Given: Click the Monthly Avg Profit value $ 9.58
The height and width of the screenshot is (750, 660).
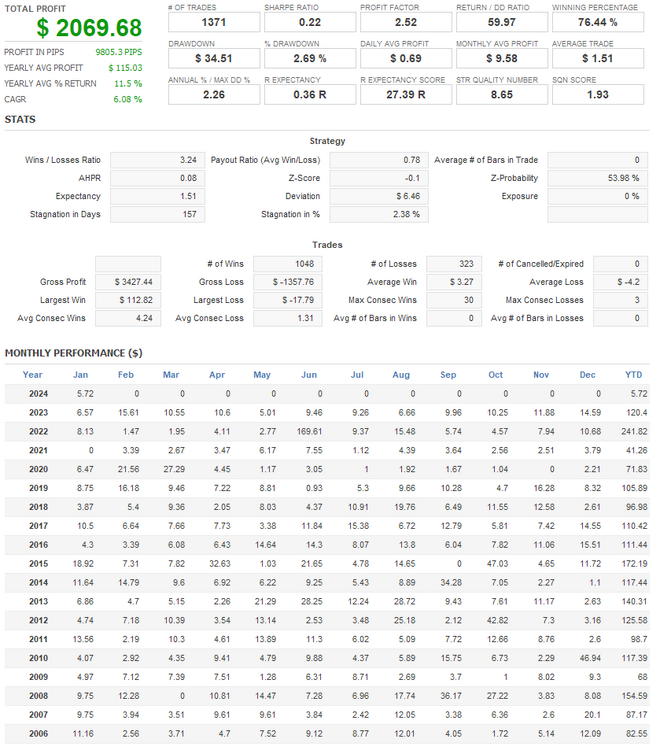Looking at the screenshot, I should tap(502, 58).
